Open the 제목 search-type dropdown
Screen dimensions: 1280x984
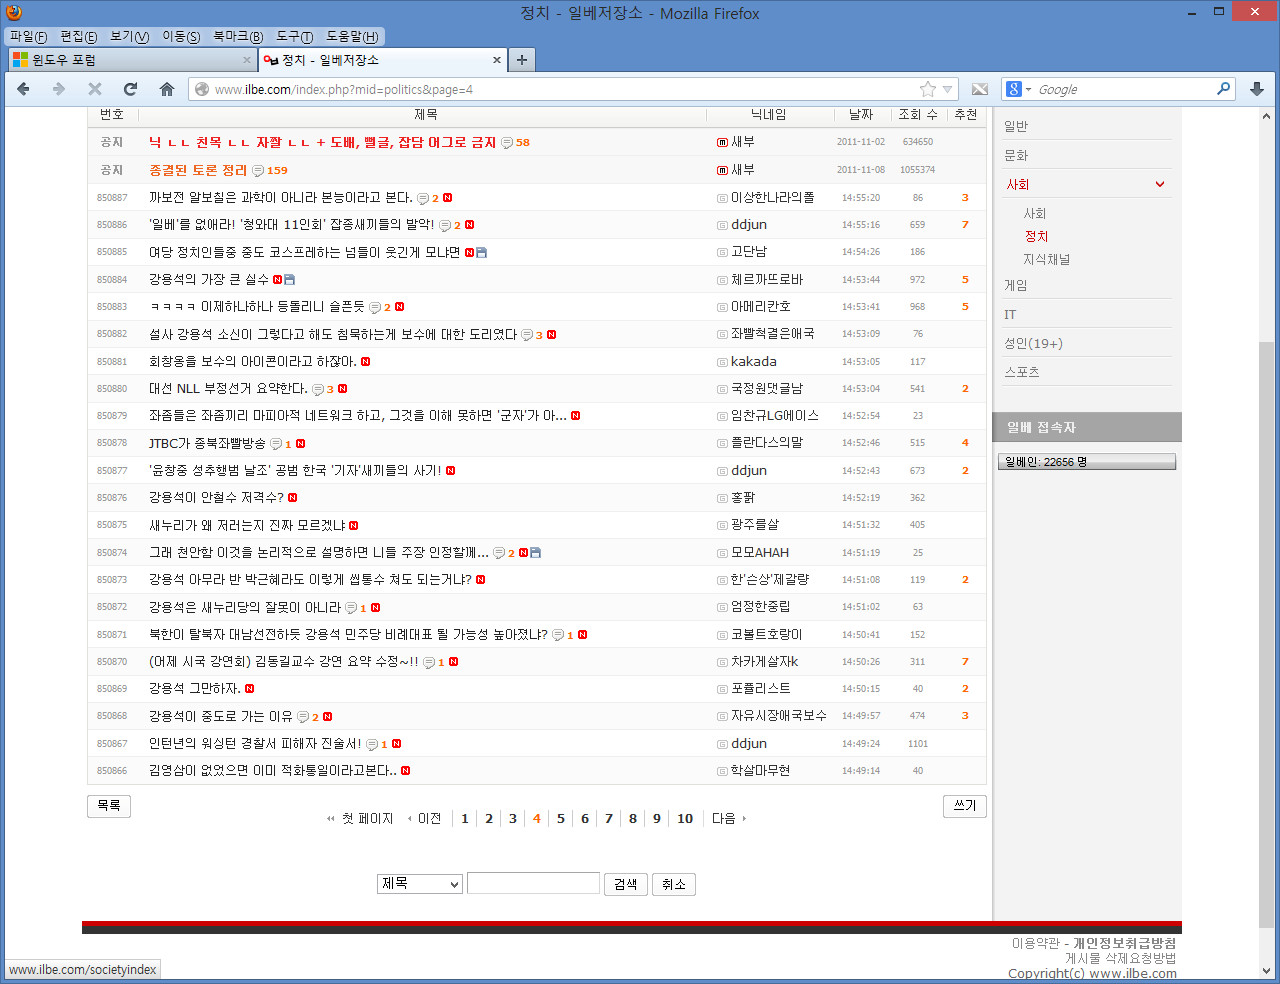point(420,884)
